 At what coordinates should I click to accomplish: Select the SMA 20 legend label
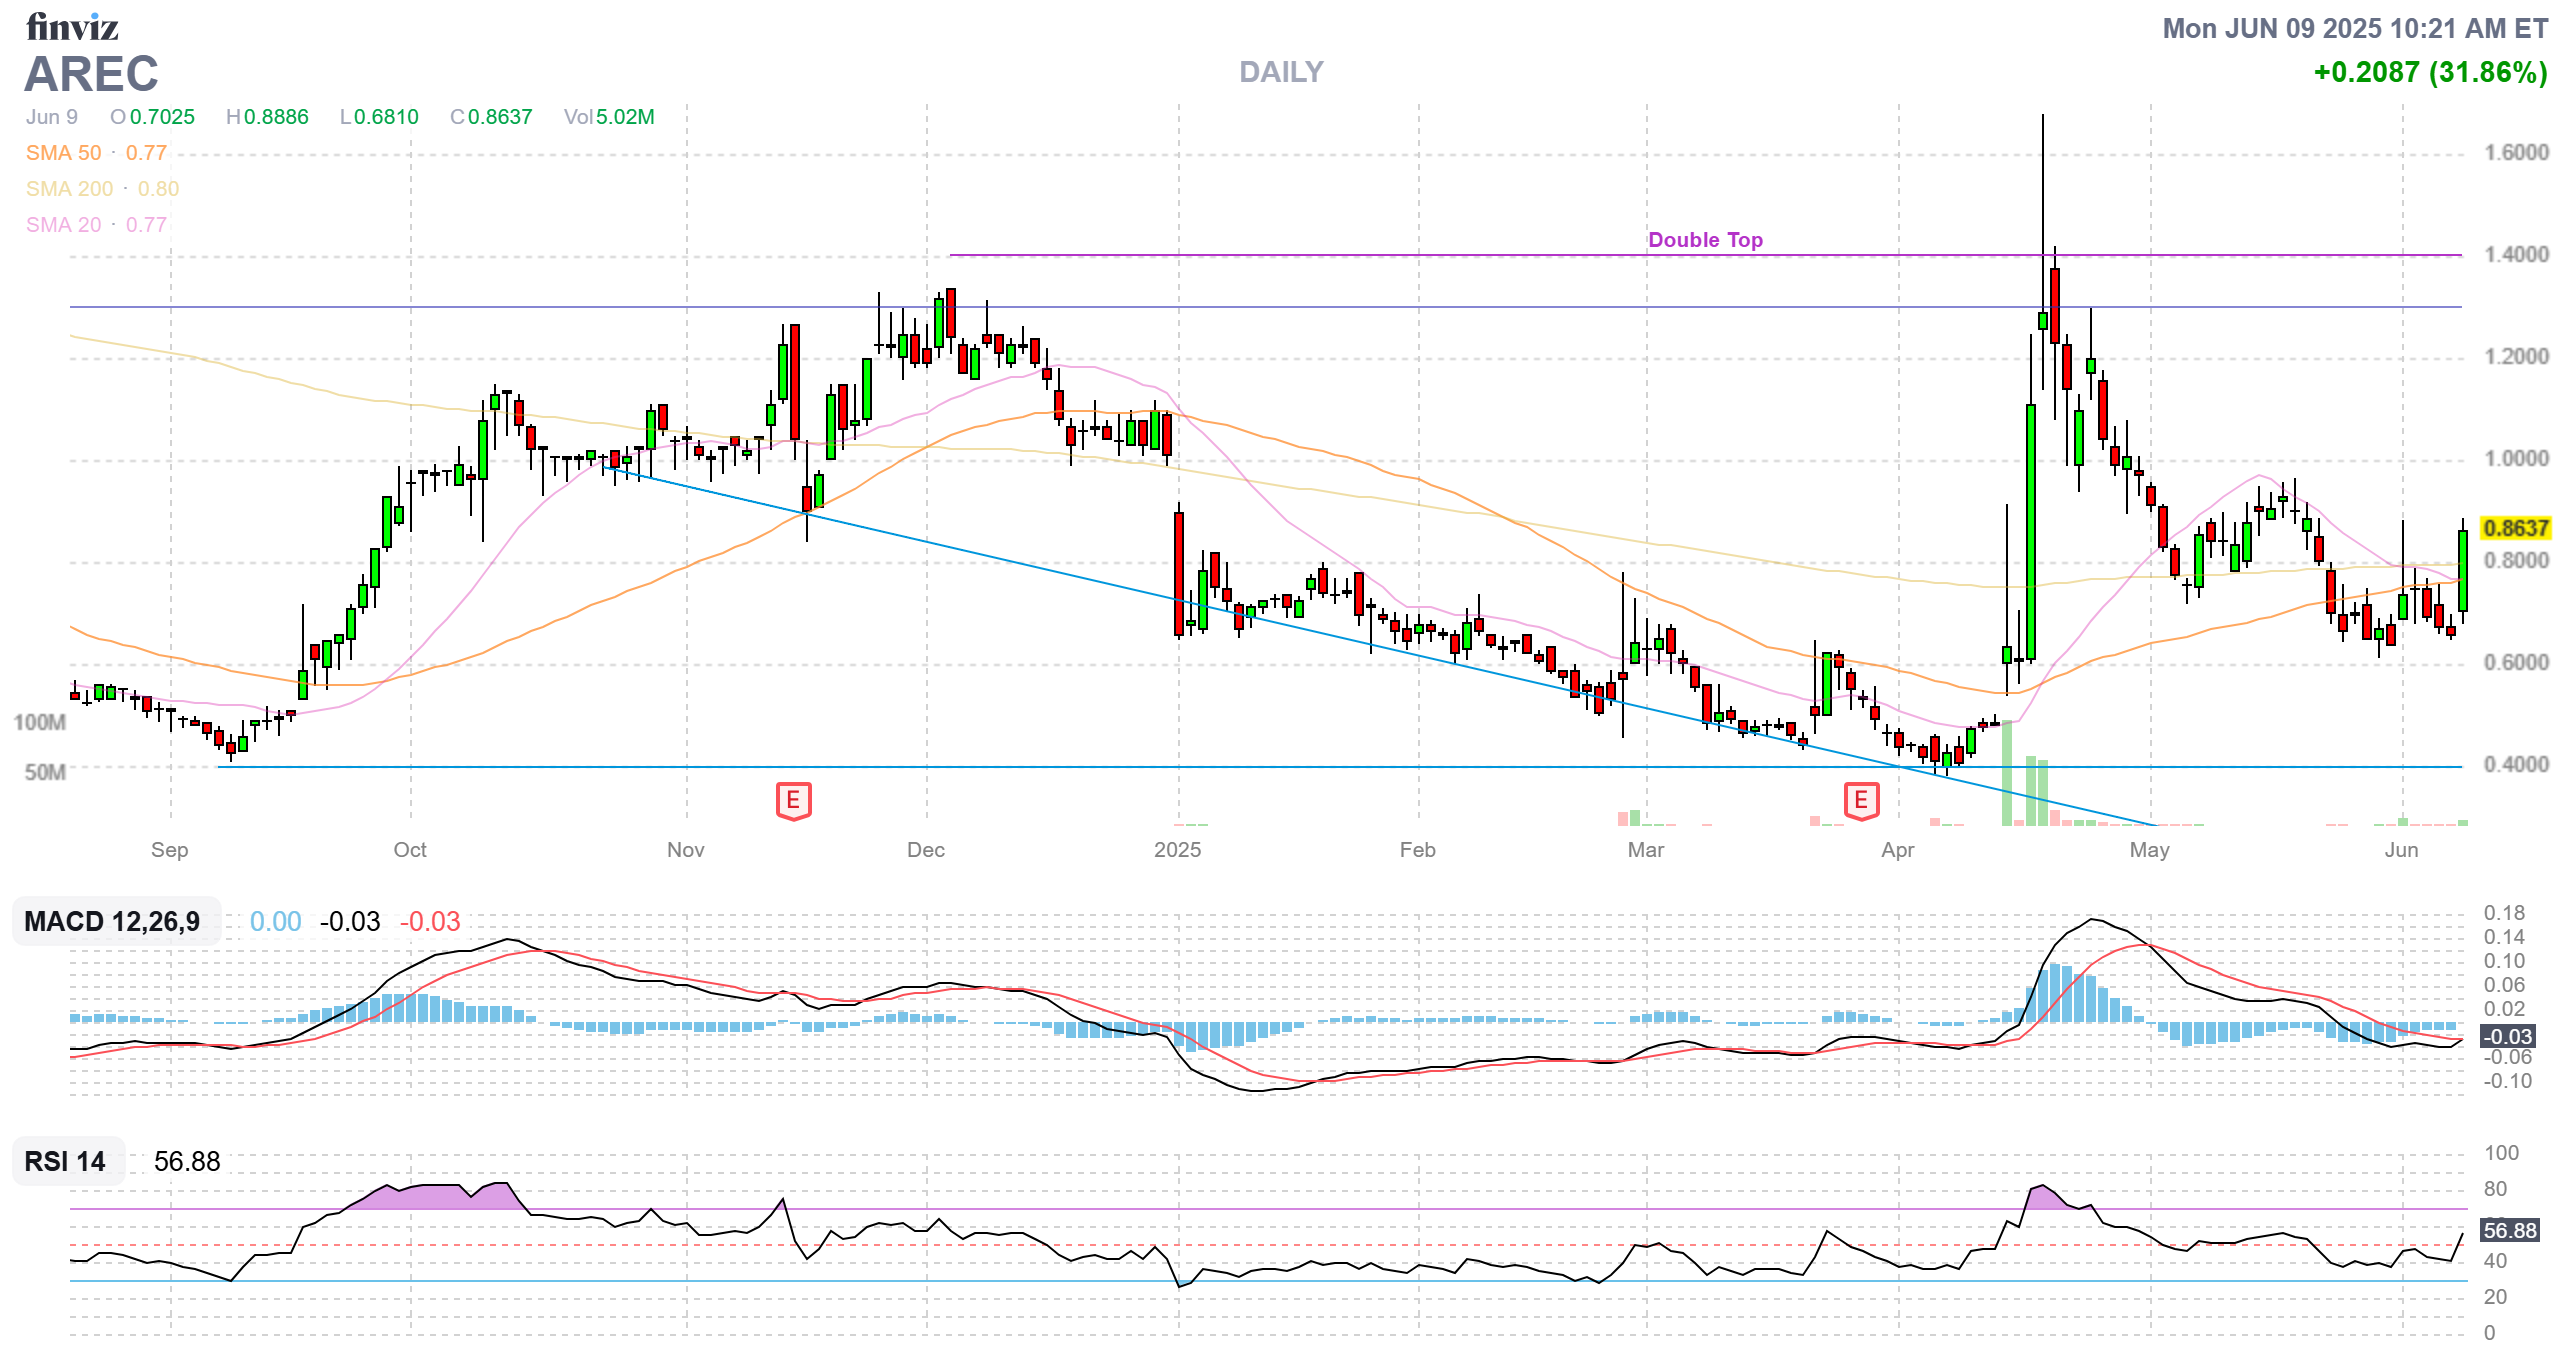[x=64, y=225]
